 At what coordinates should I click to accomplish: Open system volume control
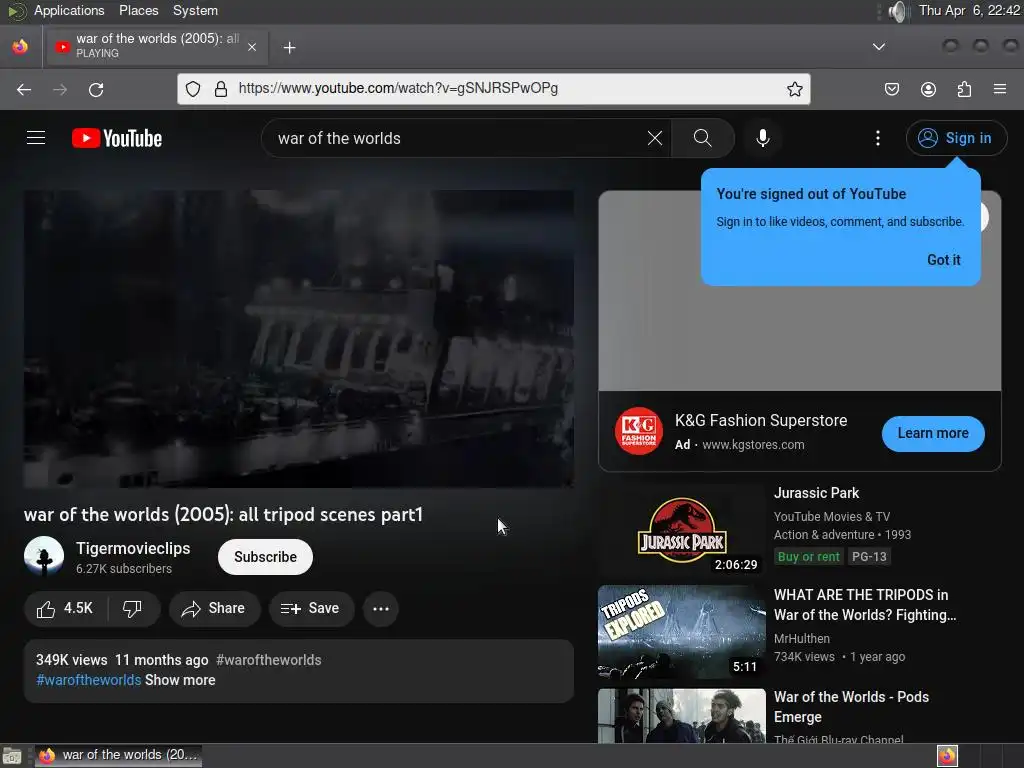coord(898,11)
